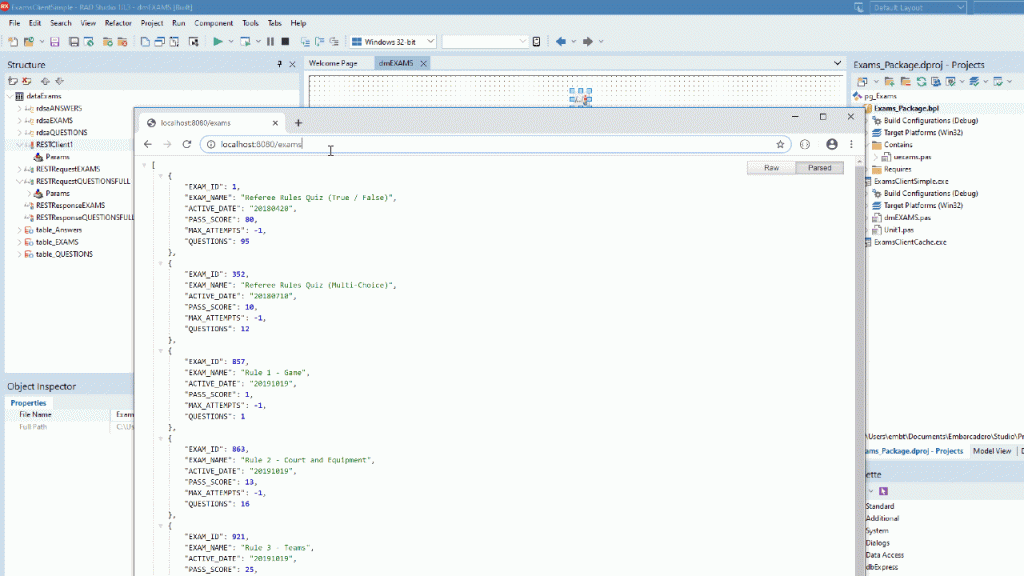Reload the browser page with the refresh icon
The image size is (1024, 576).
click(x=187, y=144)
